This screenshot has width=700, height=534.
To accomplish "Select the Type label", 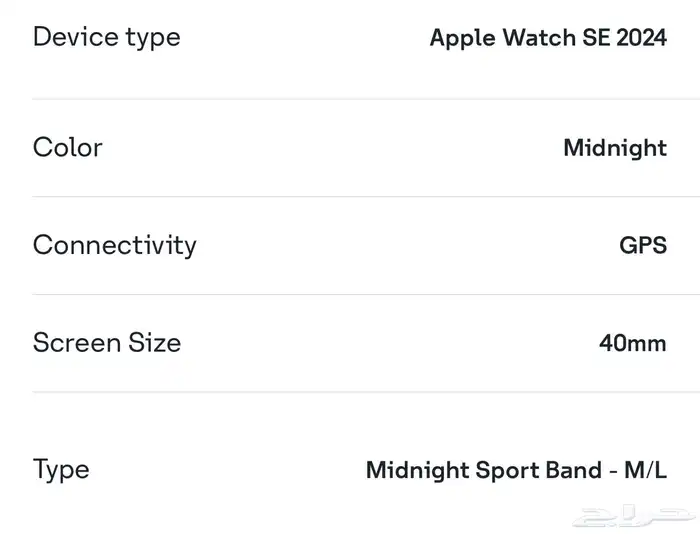I will point(61,470).
